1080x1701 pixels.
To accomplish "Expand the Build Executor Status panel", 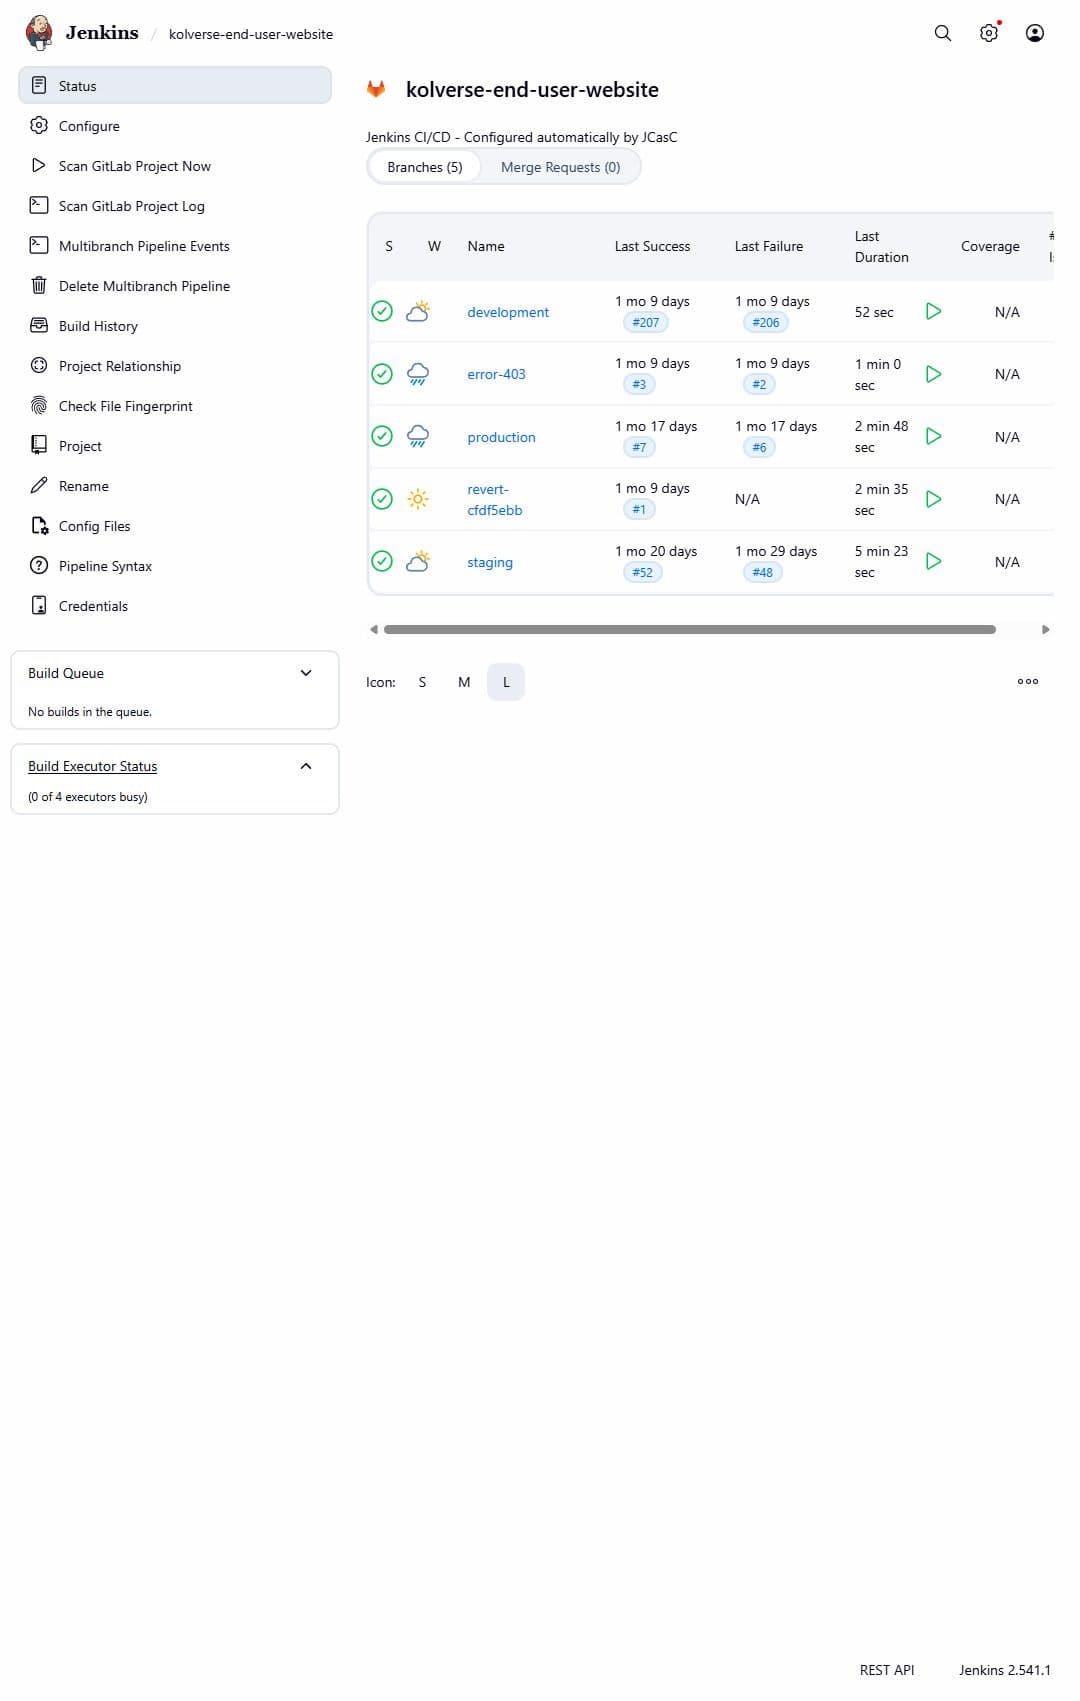I will click(x=306, y=766).
